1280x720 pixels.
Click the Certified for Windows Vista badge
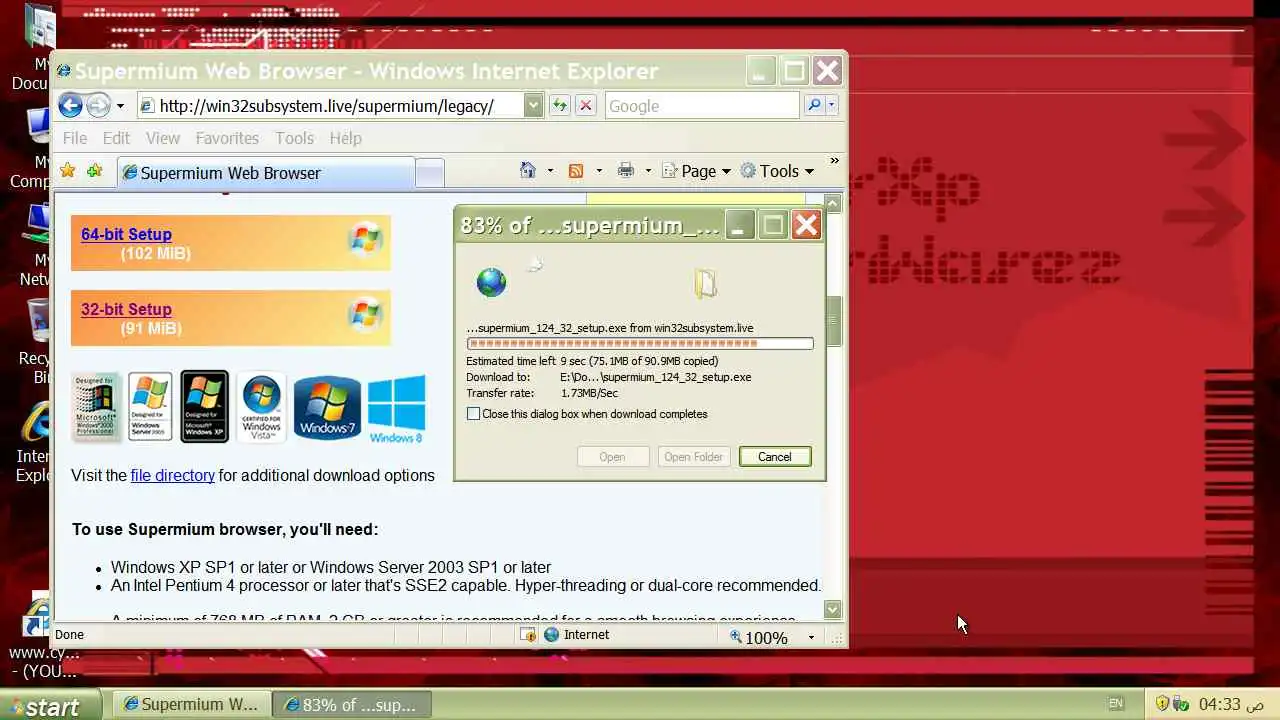261,407
